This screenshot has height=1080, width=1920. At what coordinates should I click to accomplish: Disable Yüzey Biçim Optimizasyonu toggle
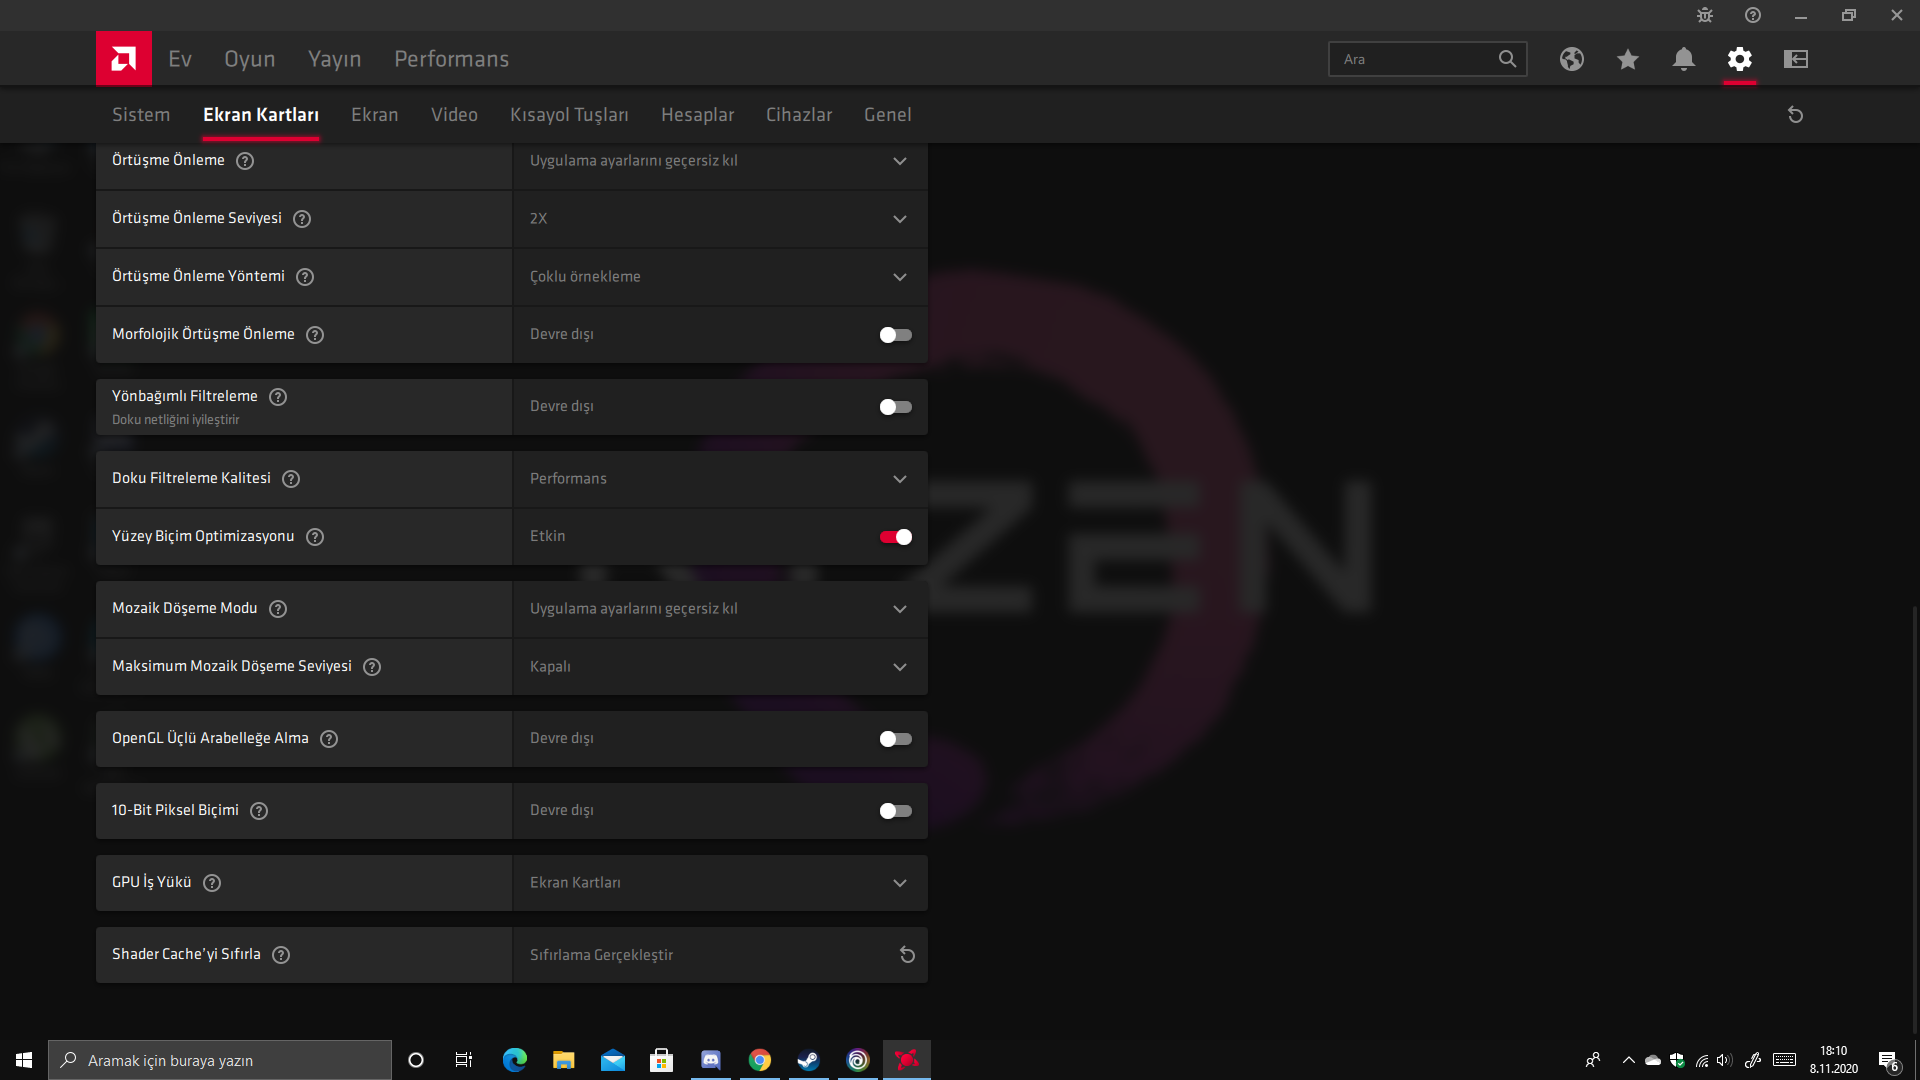pyautogui.click(x=895, y=537)
